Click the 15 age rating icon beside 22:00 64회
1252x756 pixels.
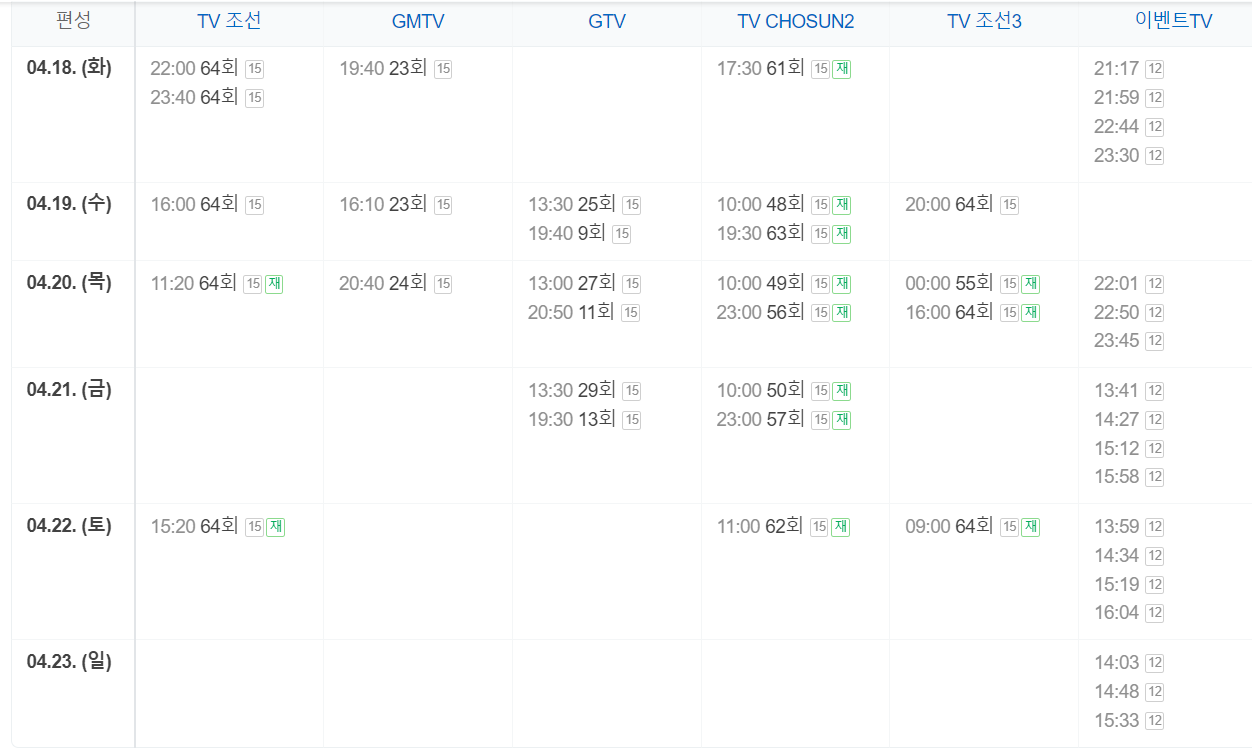[x=254, y=69]
